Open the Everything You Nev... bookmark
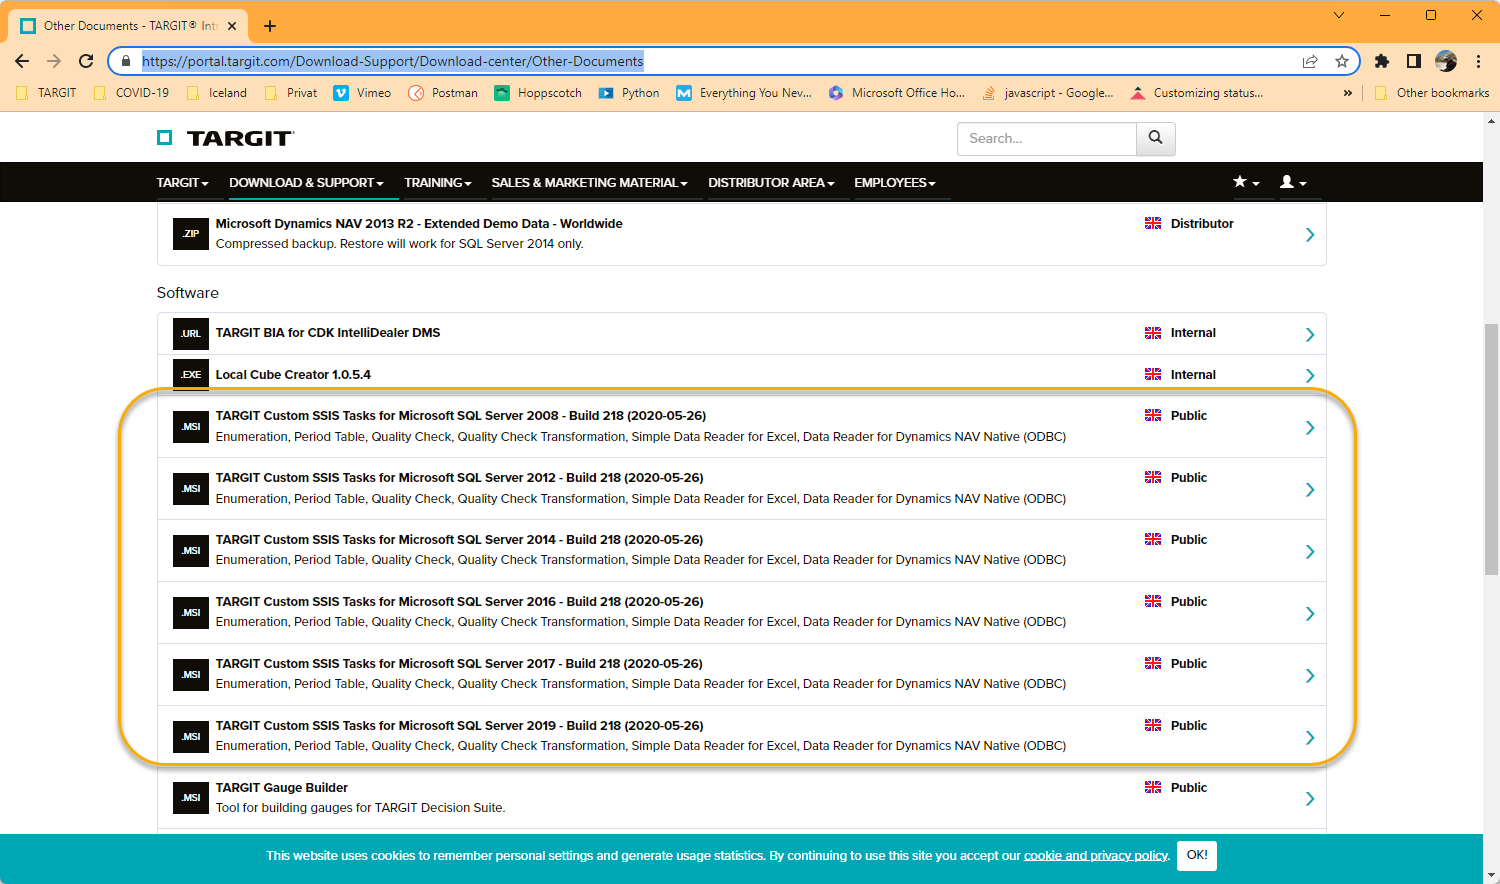The height and width of the screenshot is (884, 1500). coord(745,93)
